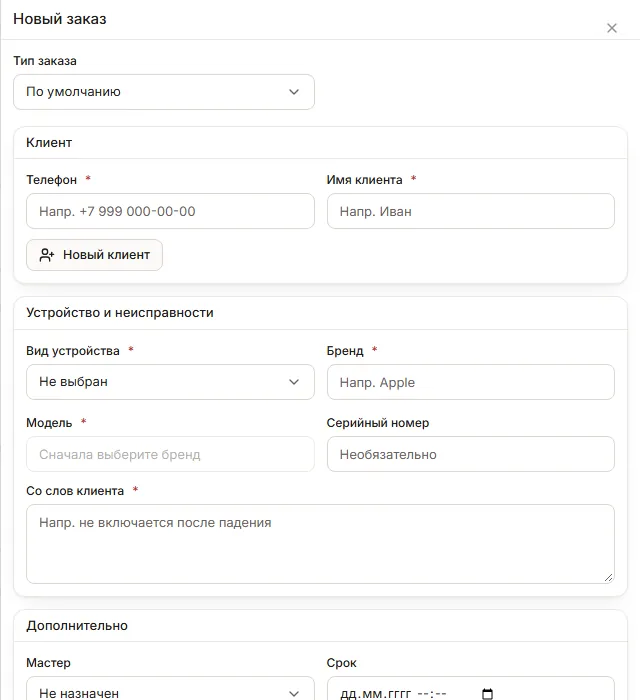Focus the Серийный номер field
Image resolution: width=640 pixels, height=700 pixels.
coord(470,454)
